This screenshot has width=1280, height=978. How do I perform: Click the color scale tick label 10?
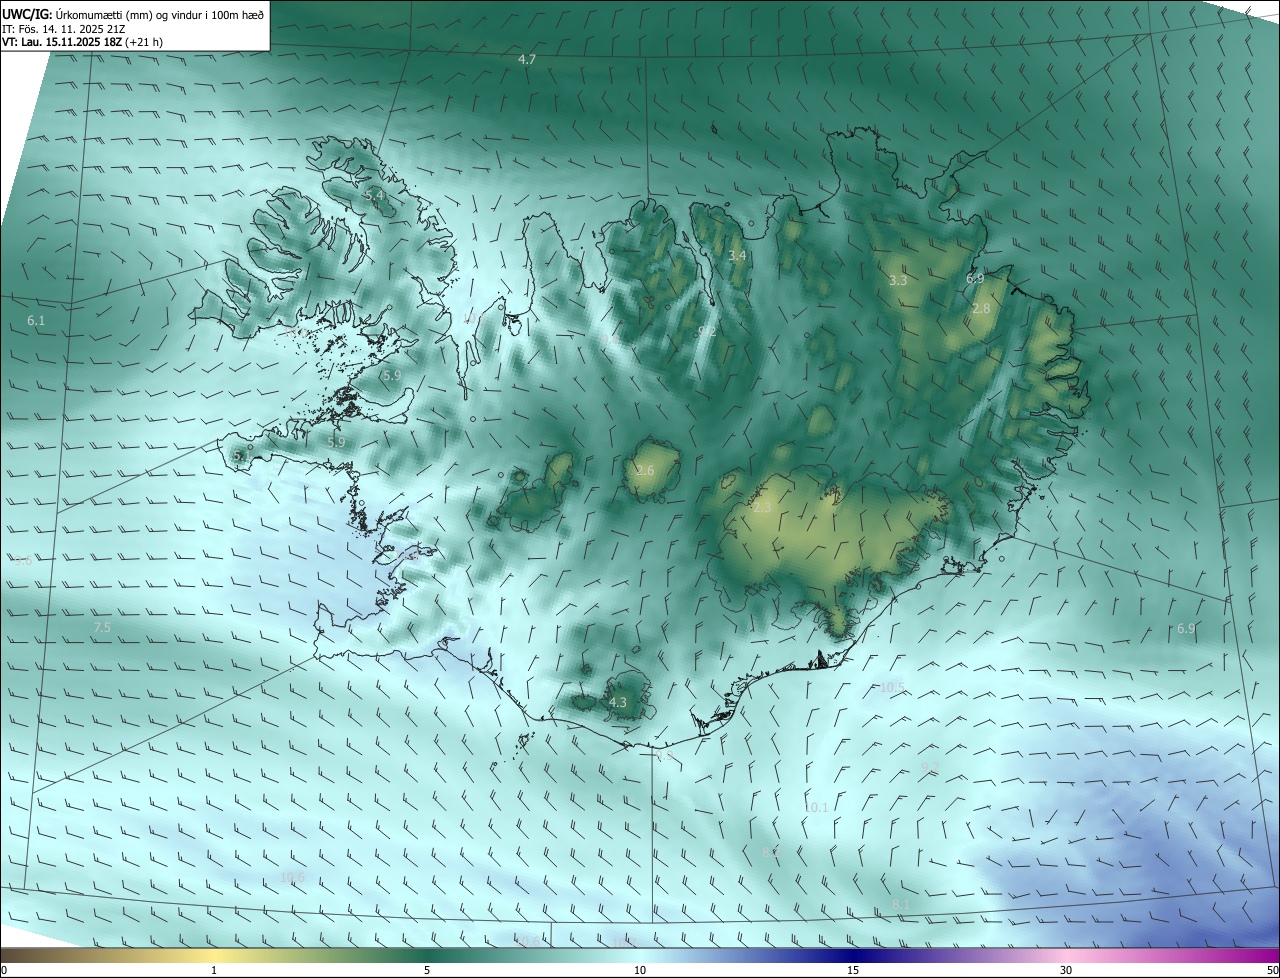[x=640, y=970]
